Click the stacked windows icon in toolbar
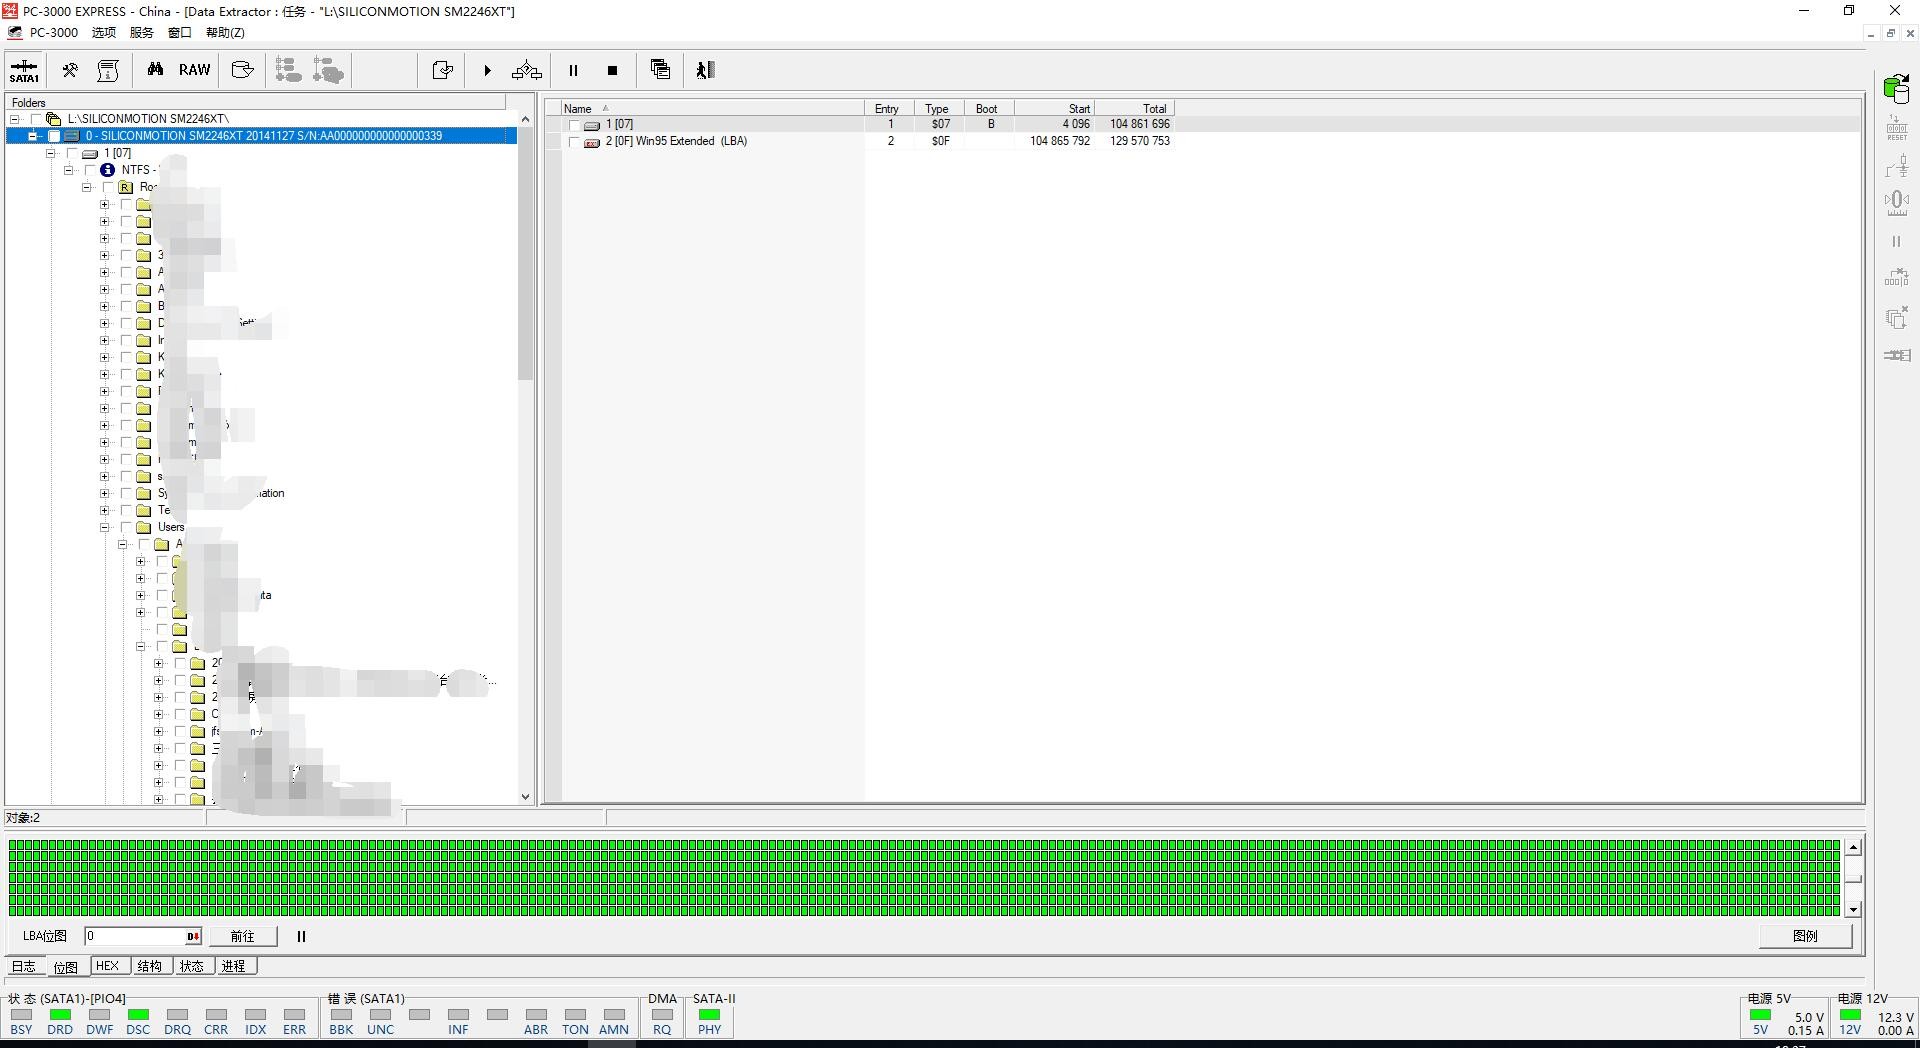 coord(660,69)
